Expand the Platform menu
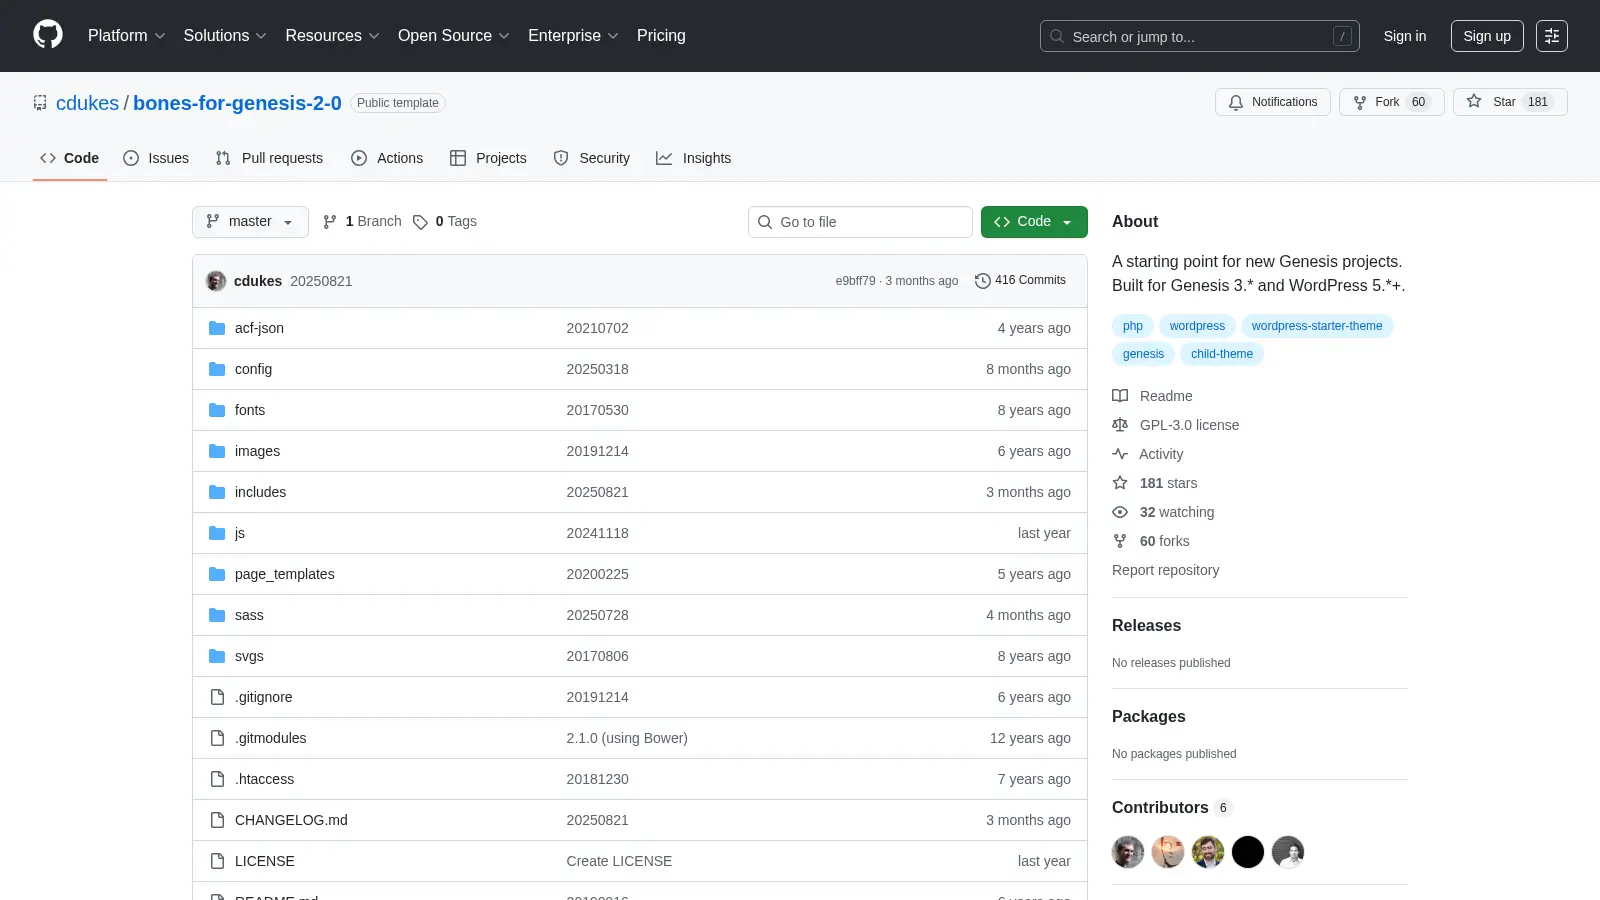1600x900 pixels. tap(126, 36)
